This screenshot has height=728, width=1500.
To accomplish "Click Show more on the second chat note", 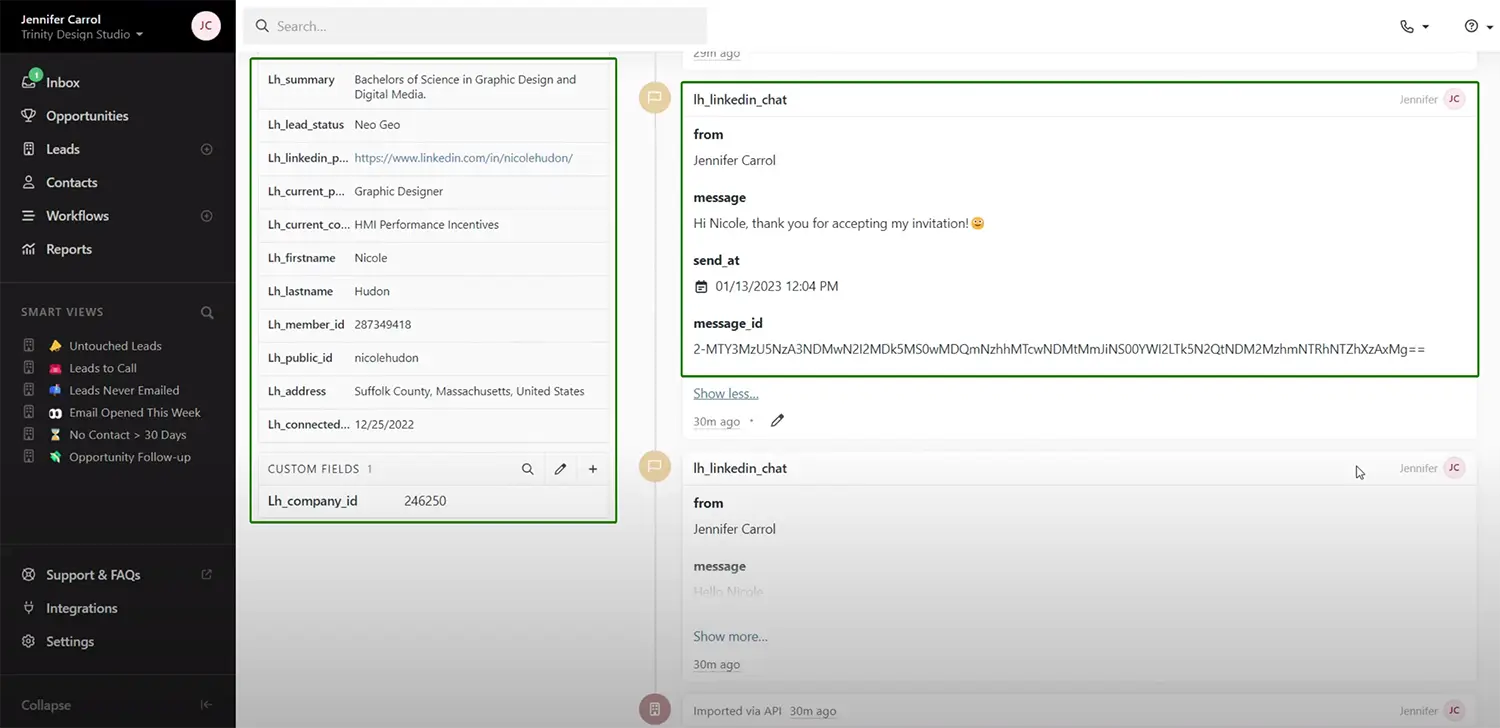I will point(731,637).
